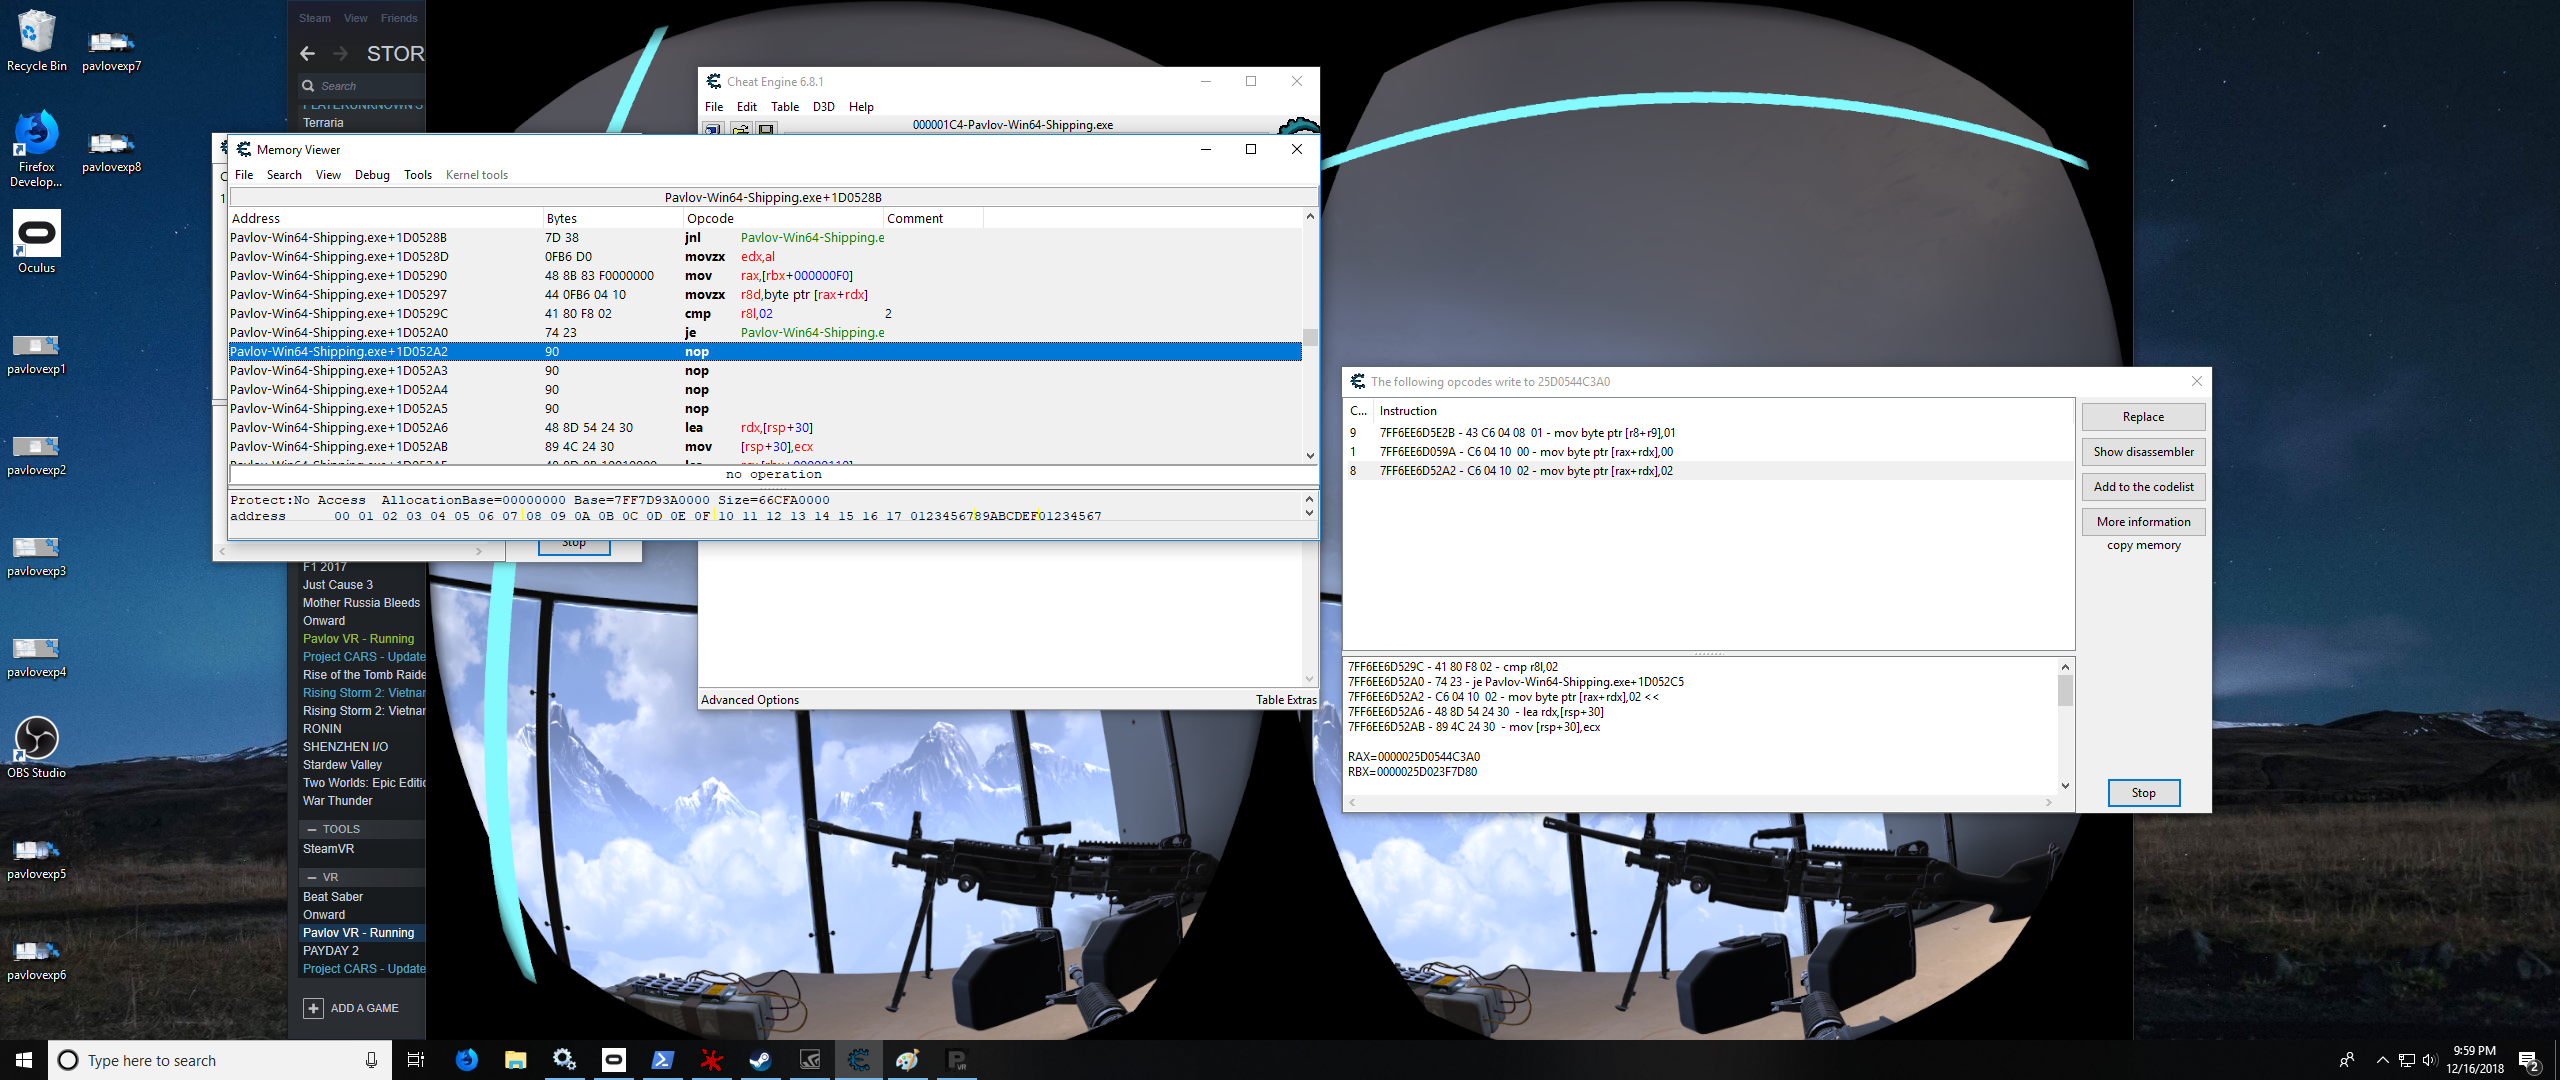
Task: Open PowerShell from the taskbar
Action: point(662,1060)
